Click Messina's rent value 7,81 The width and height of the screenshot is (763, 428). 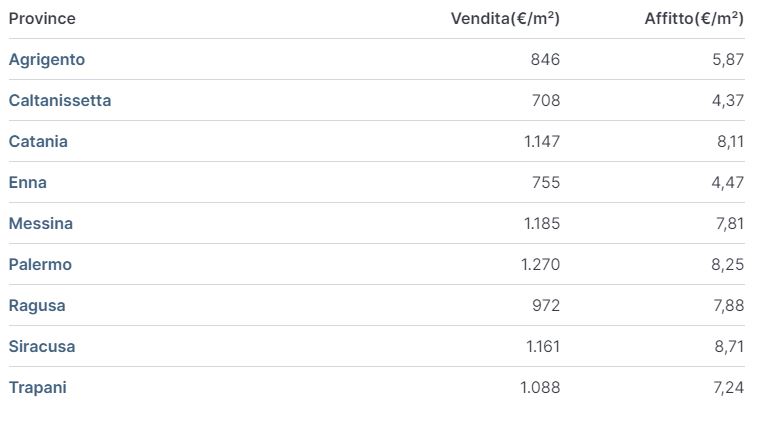[729, 224]
